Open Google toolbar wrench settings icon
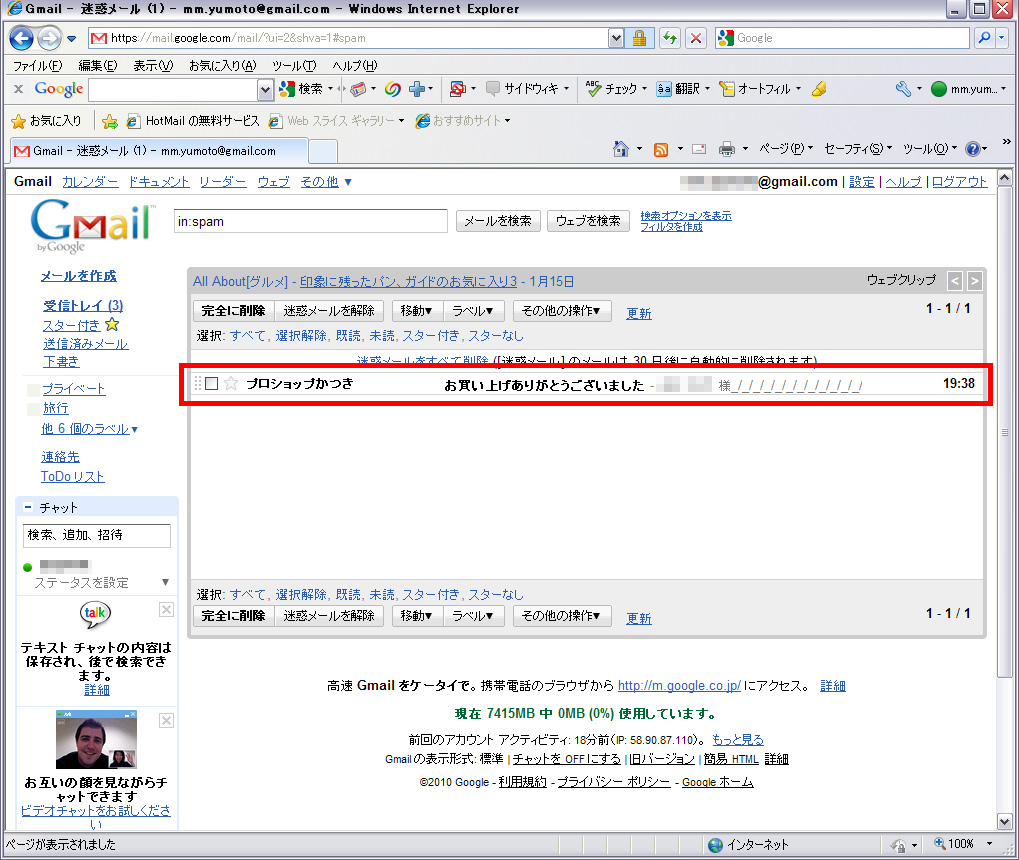This screenshot has width=1019, height=860. coord(903,89)
